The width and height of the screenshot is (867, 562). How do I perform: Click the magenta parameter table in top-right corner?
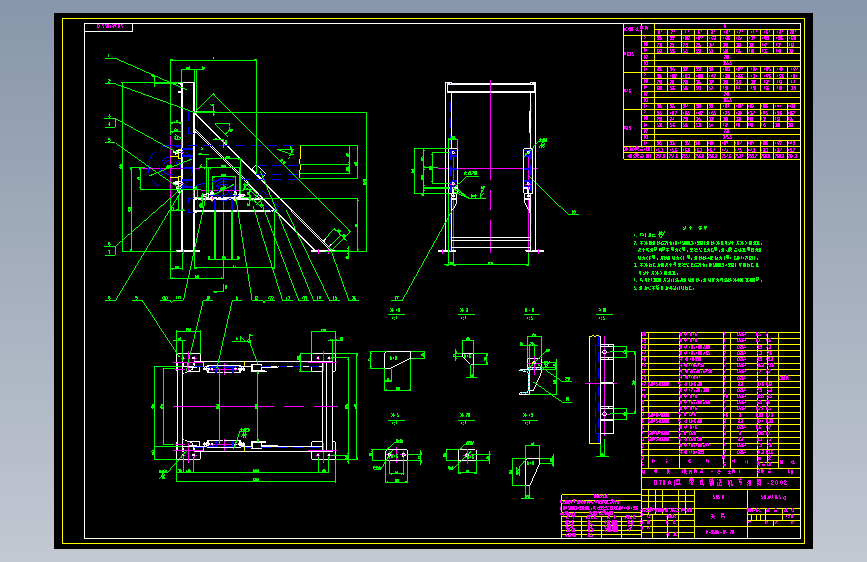(712, 92)
